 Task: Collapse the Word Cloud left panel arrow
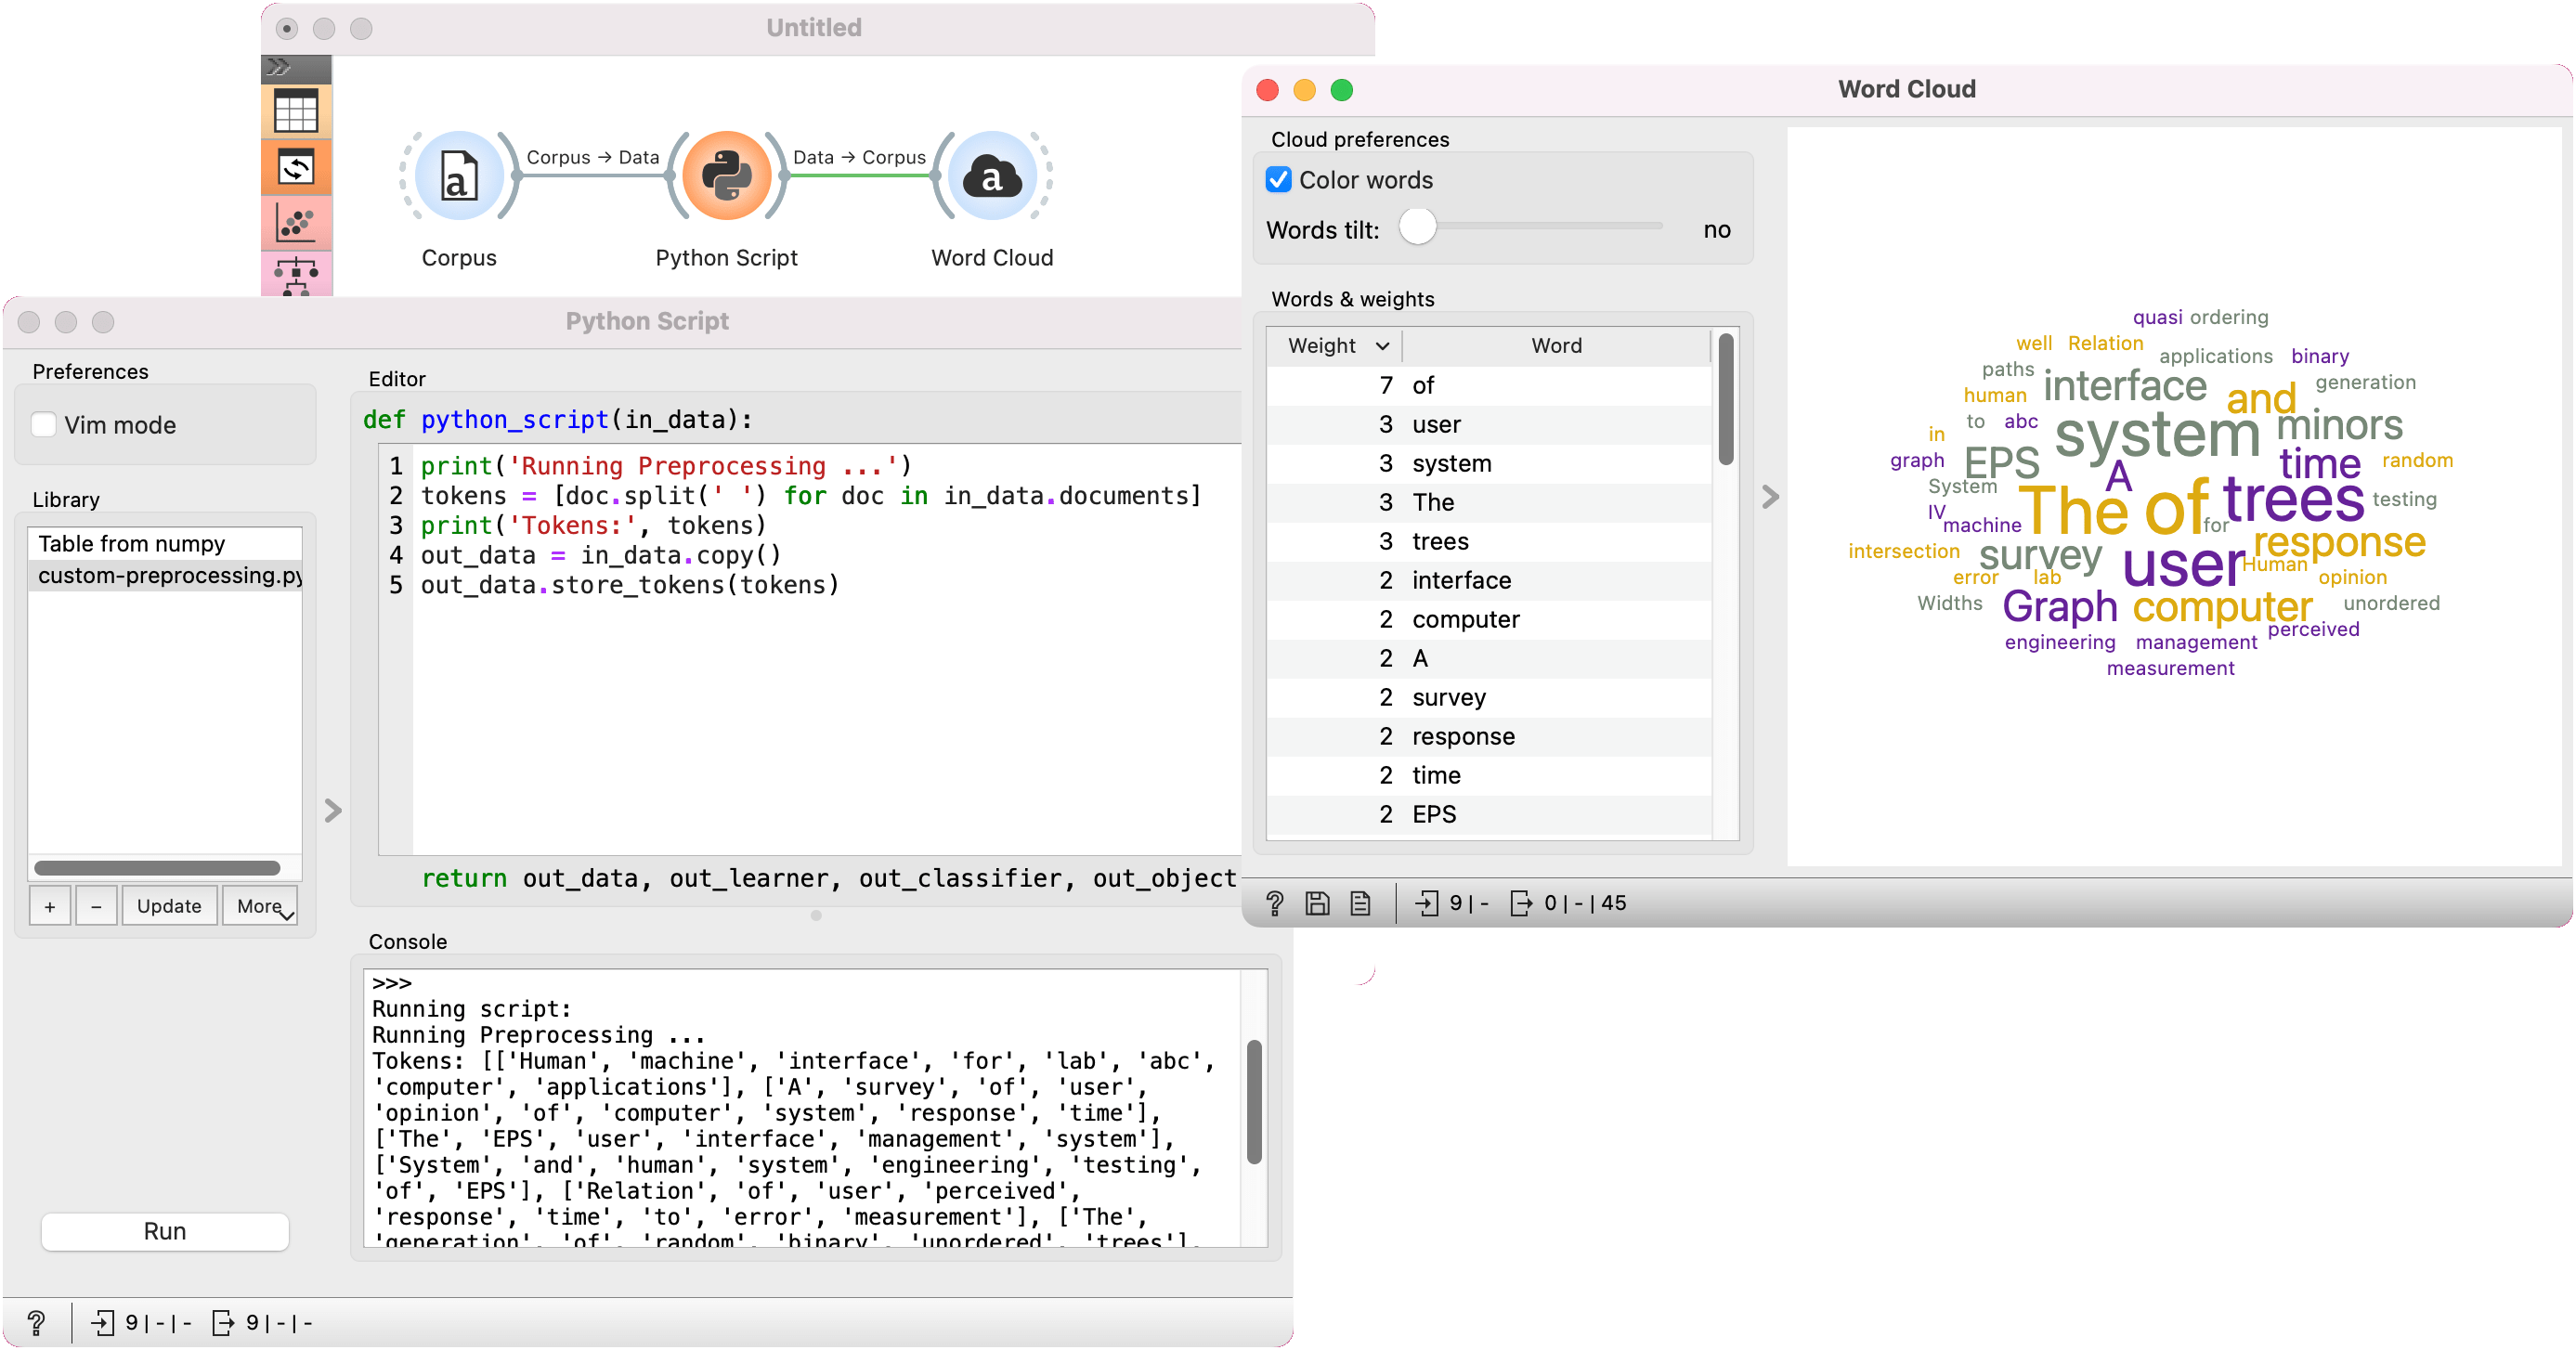coord(1770,497)
